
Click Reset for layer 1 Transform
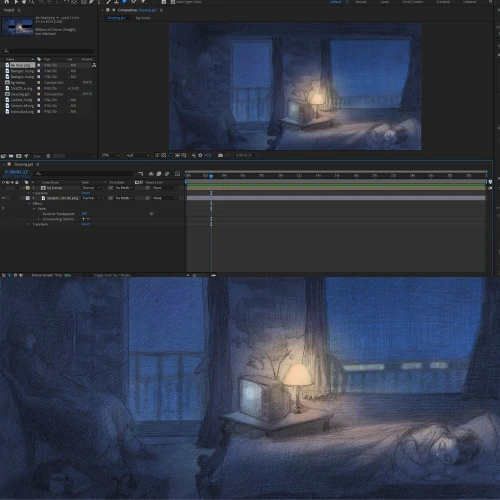86,193
